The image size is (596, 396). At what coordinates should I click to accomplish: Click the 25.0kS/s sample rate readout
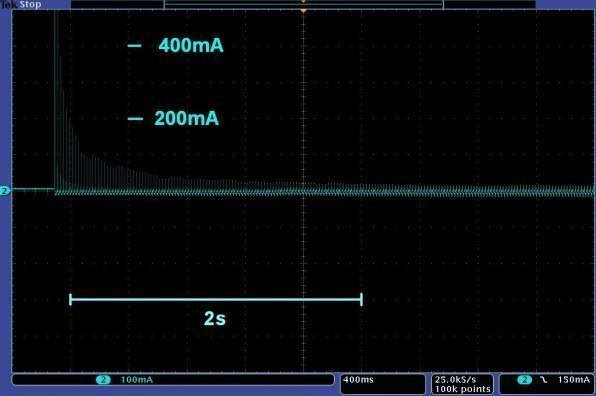[x=455, y=379]
